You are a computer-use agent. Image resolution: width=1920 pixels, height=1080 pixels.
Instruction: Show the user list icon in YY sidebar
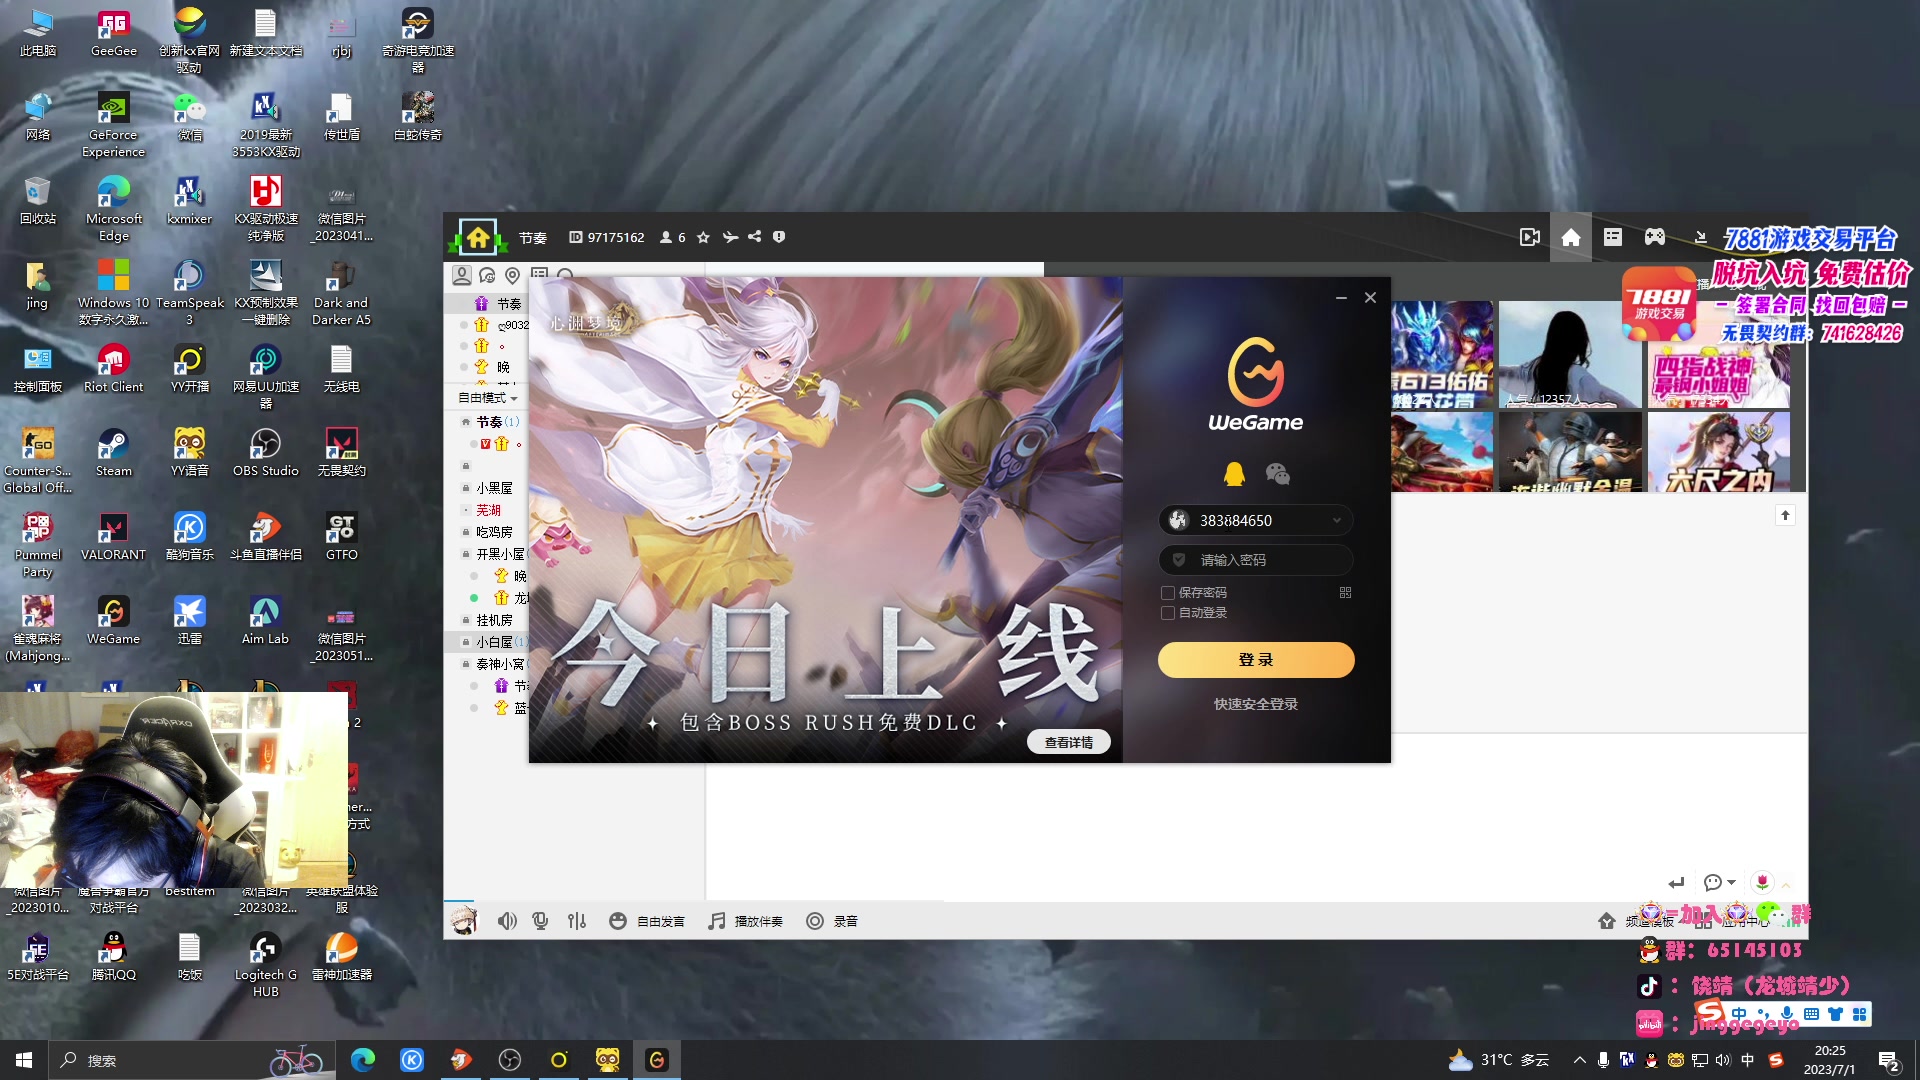461,274
